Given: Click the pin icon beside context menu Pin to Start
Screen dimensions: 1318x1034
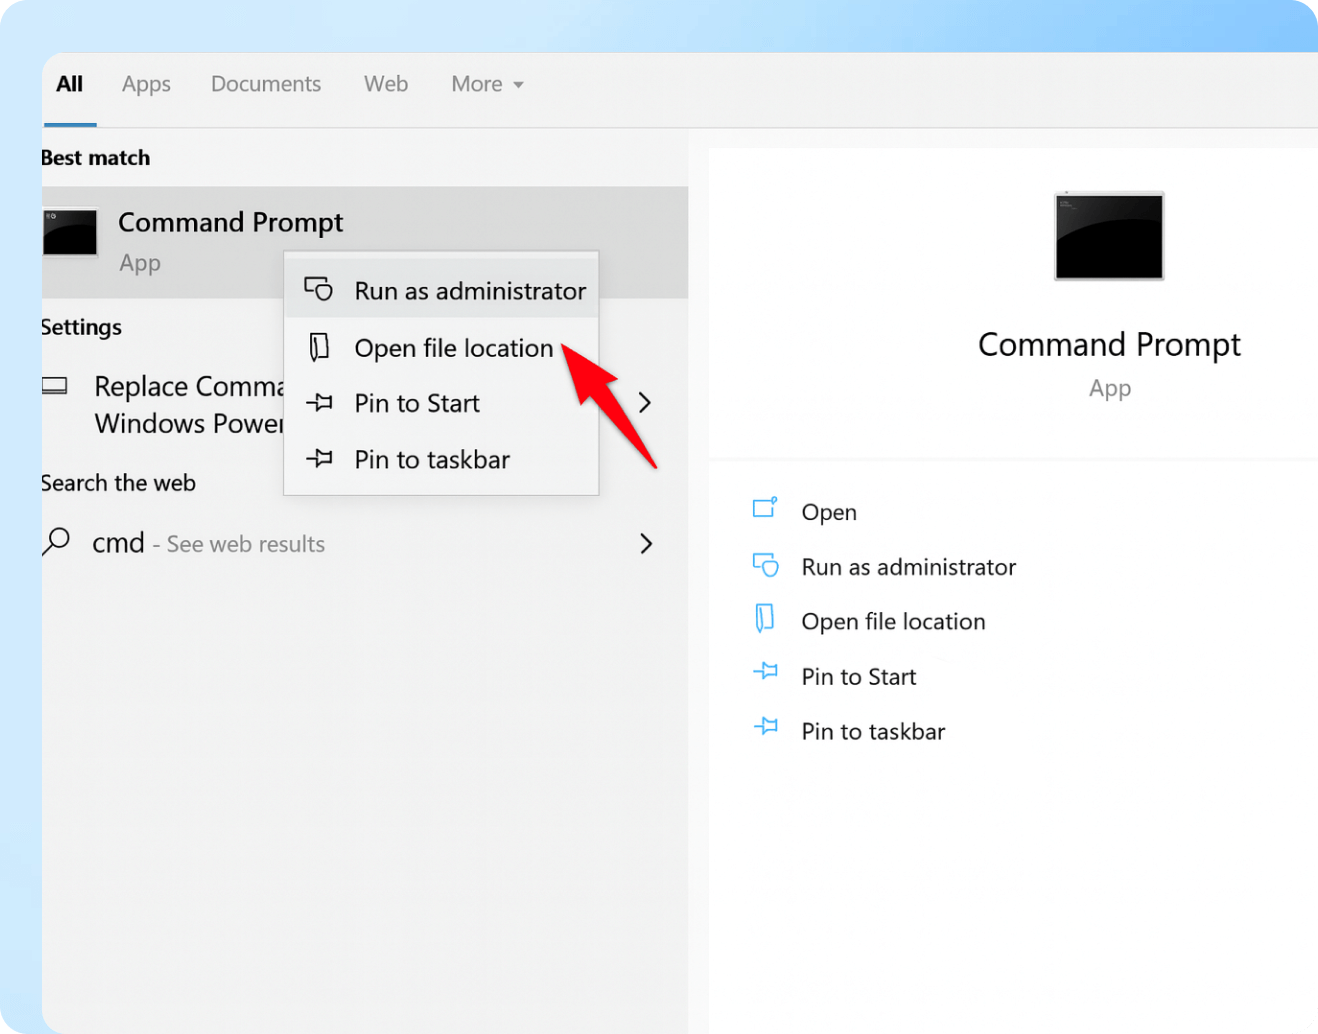Looking at the screenshot, I should [x=319, y=403].
